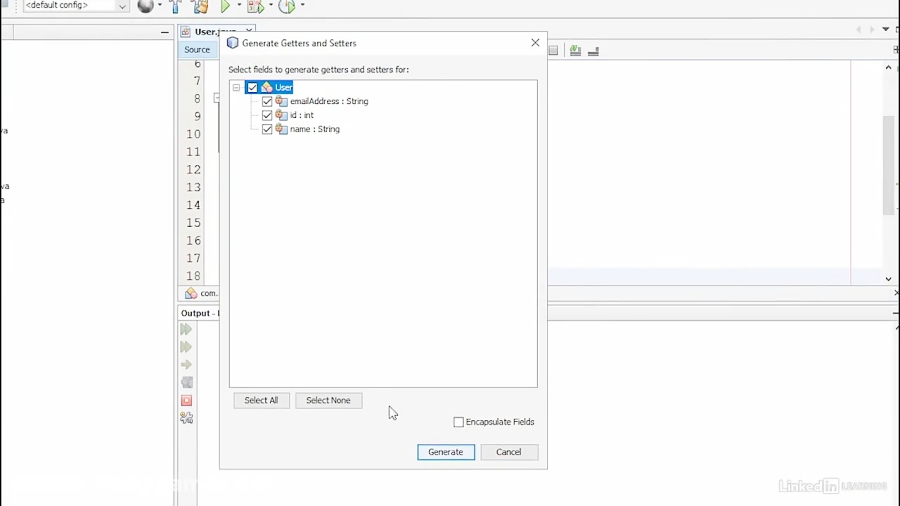Click line number 15 in the gutter
Screen dimensions: 900x506
coord(193,223)
